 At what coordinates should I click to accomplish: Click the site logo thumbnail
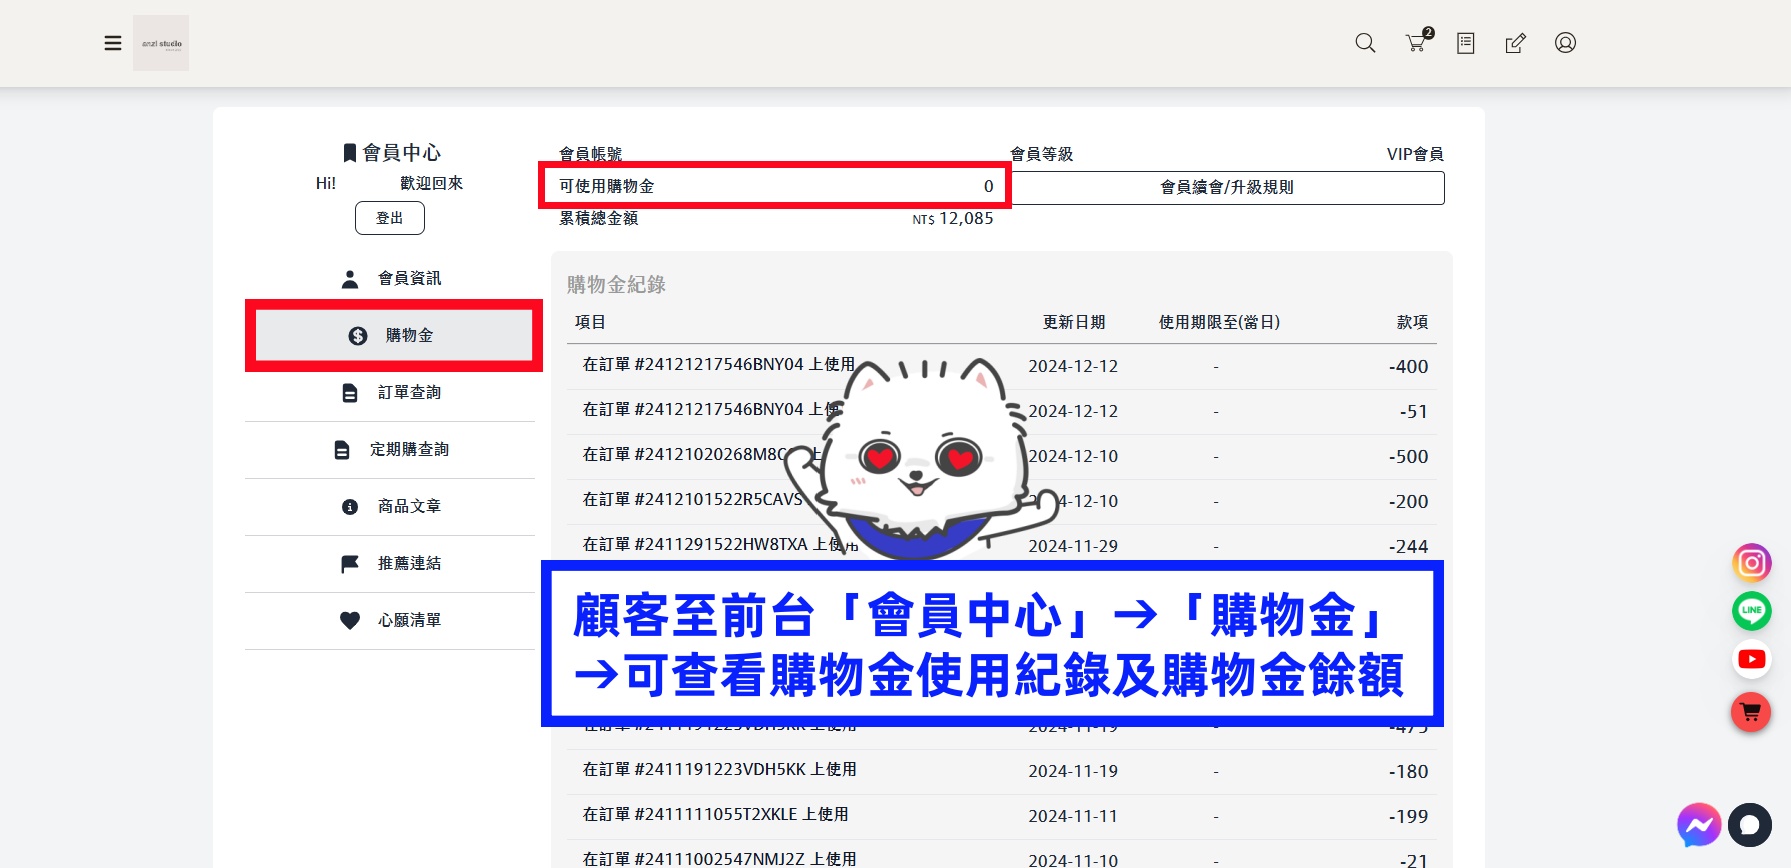click(x=161, y=43)
